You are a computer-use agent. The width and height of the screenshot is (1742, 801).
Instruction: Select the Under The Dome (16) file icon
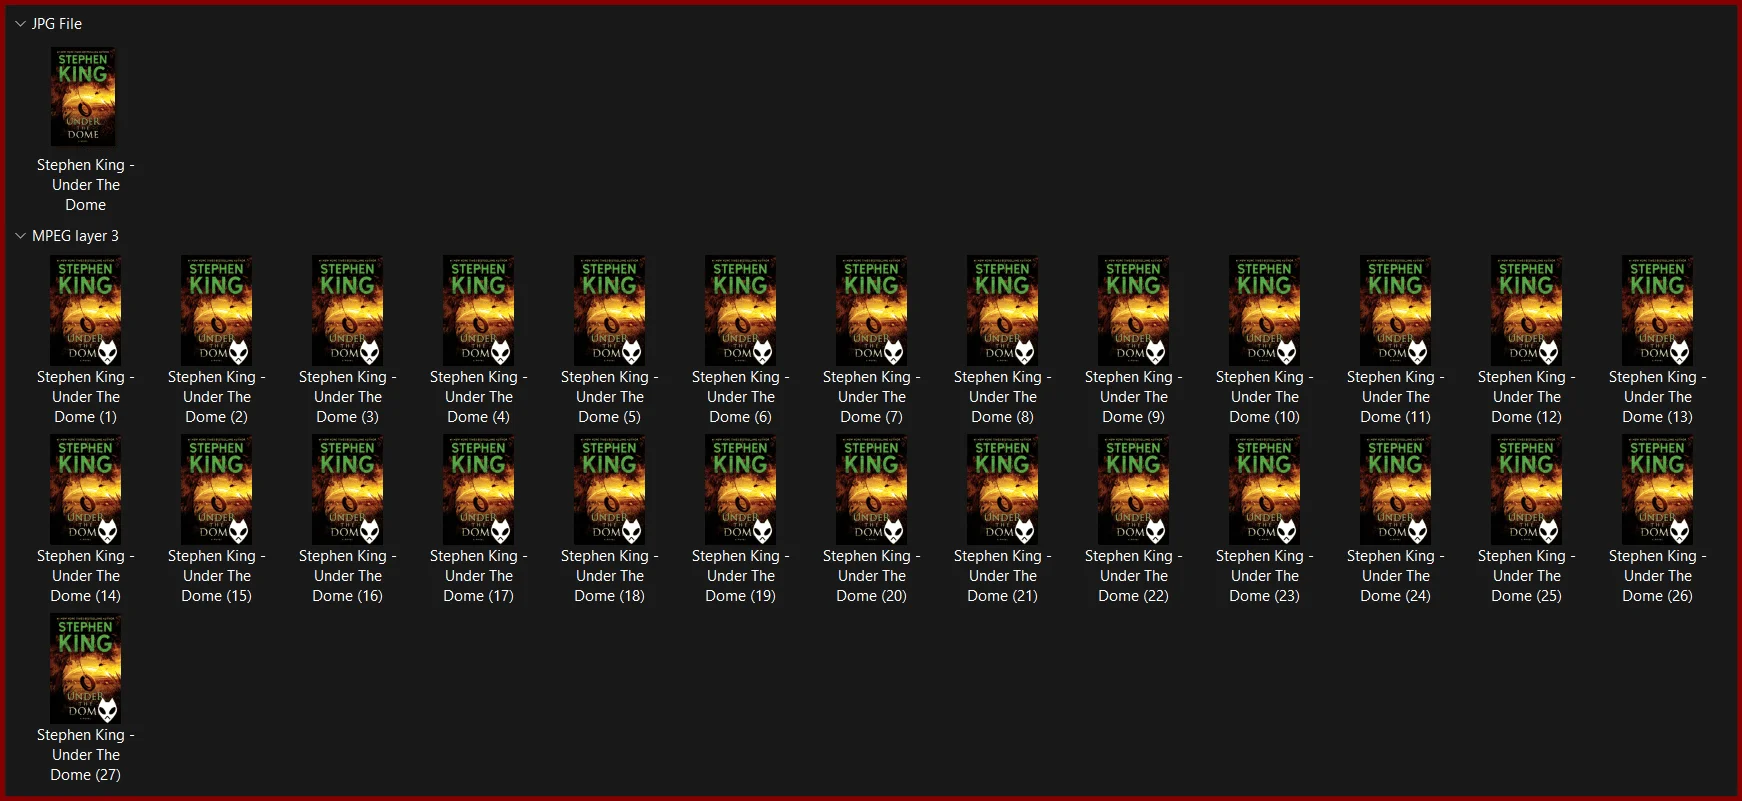348,489
